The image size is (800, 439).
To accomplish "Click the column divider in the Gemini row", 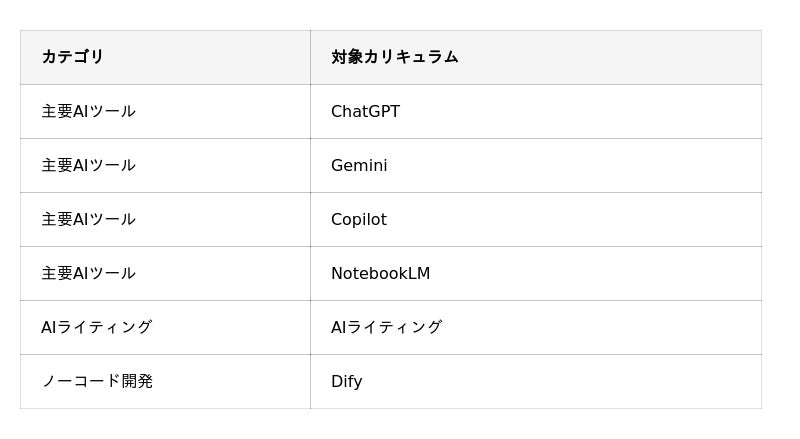I will [x=310, y=166].
